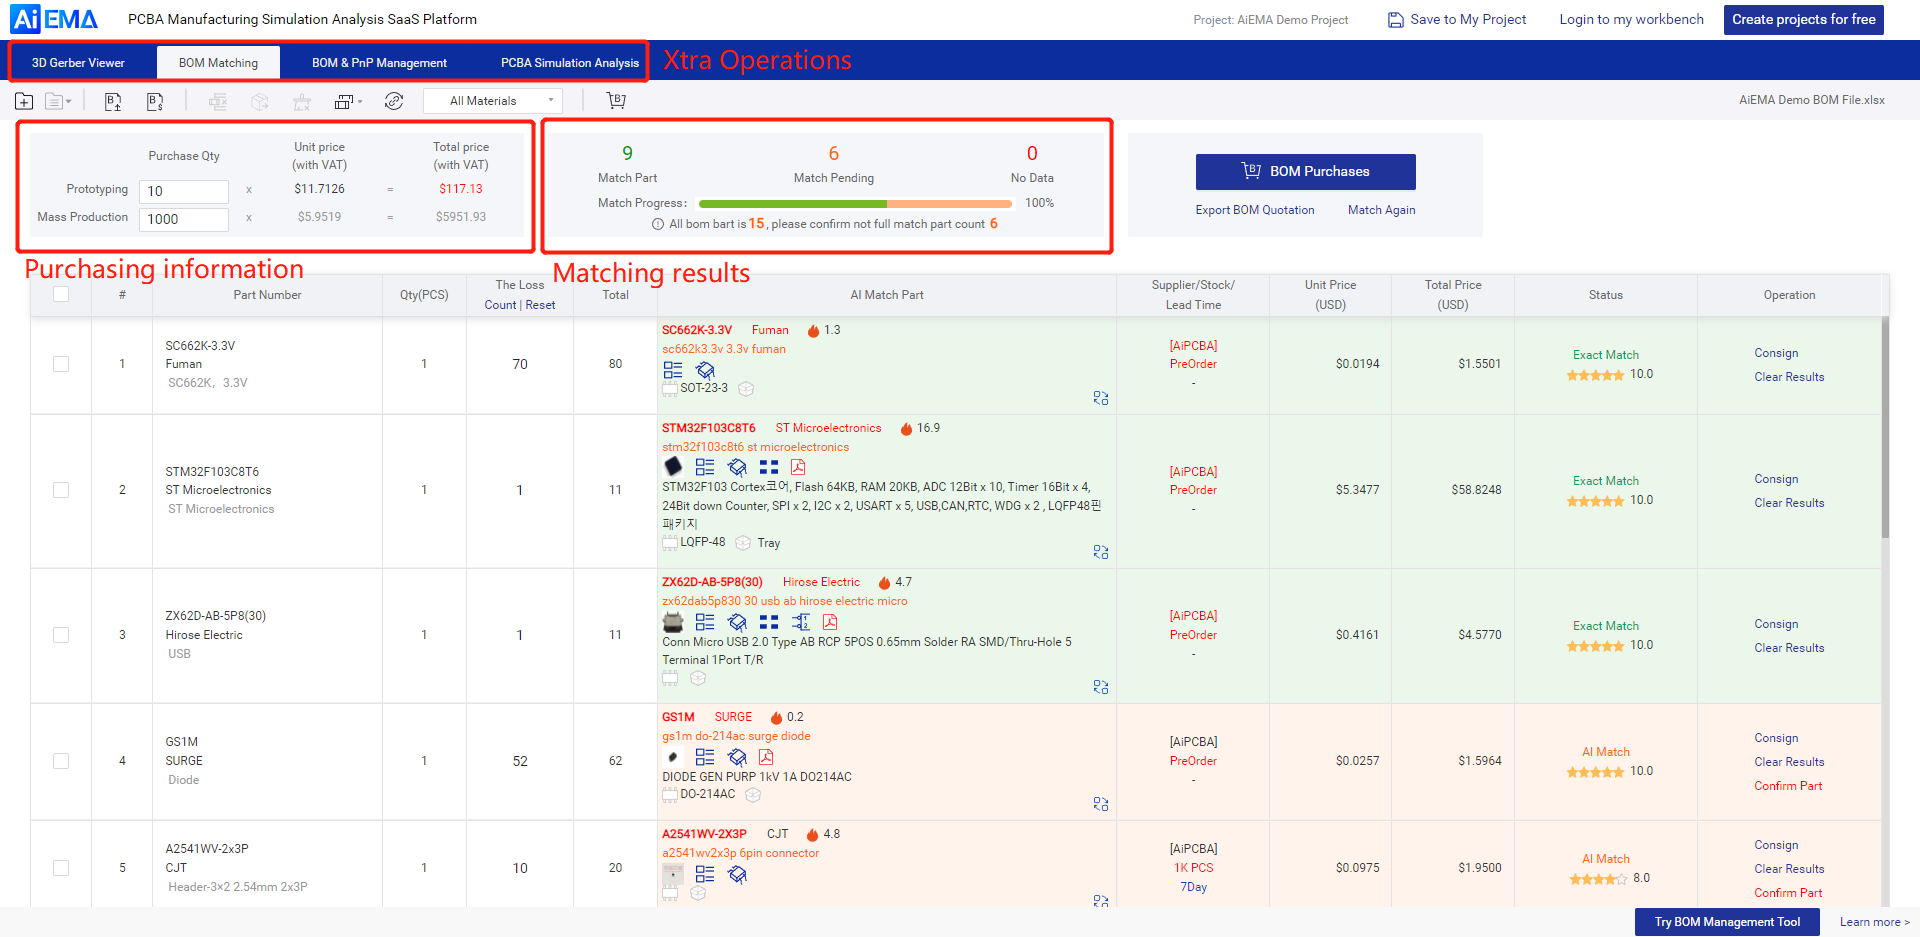Click the BOM Purchases button
This screenshot has height=937, width=1920.
1305,172
